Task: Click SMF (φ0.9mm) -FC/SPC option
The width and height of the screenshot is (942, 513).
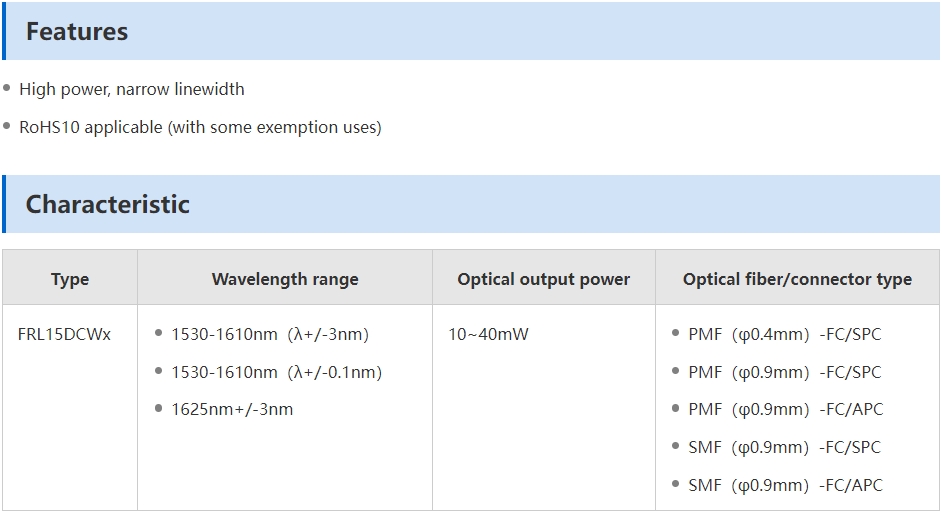Action: pos(785,447)
